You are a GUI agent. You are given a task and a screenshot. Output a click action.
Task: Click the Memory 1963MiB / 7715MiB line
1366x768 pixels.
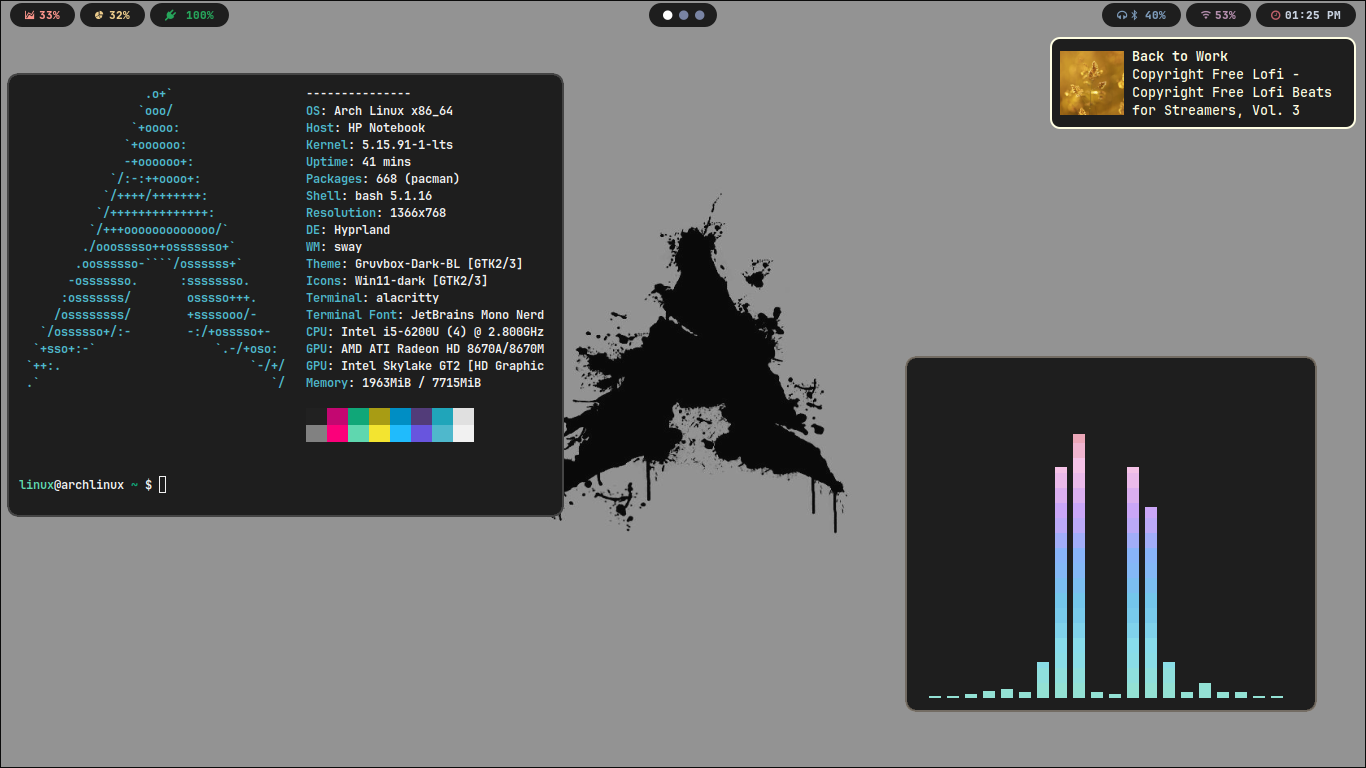tap(393, 383)
